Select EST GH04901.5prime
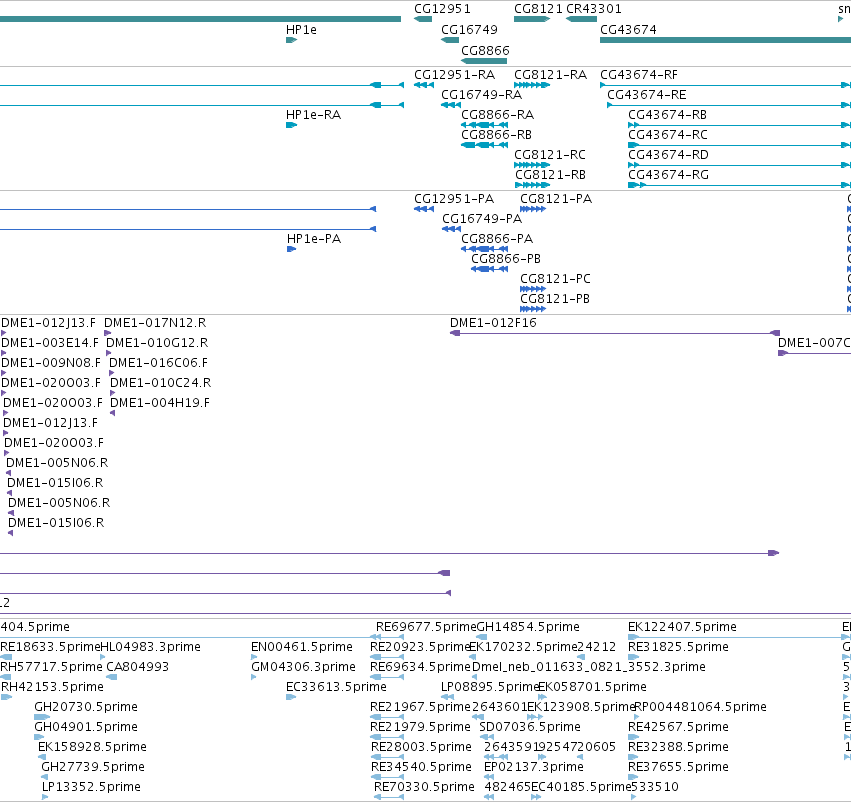The width and height of the screenshot is (851, 802). click(x=86, y=727)
